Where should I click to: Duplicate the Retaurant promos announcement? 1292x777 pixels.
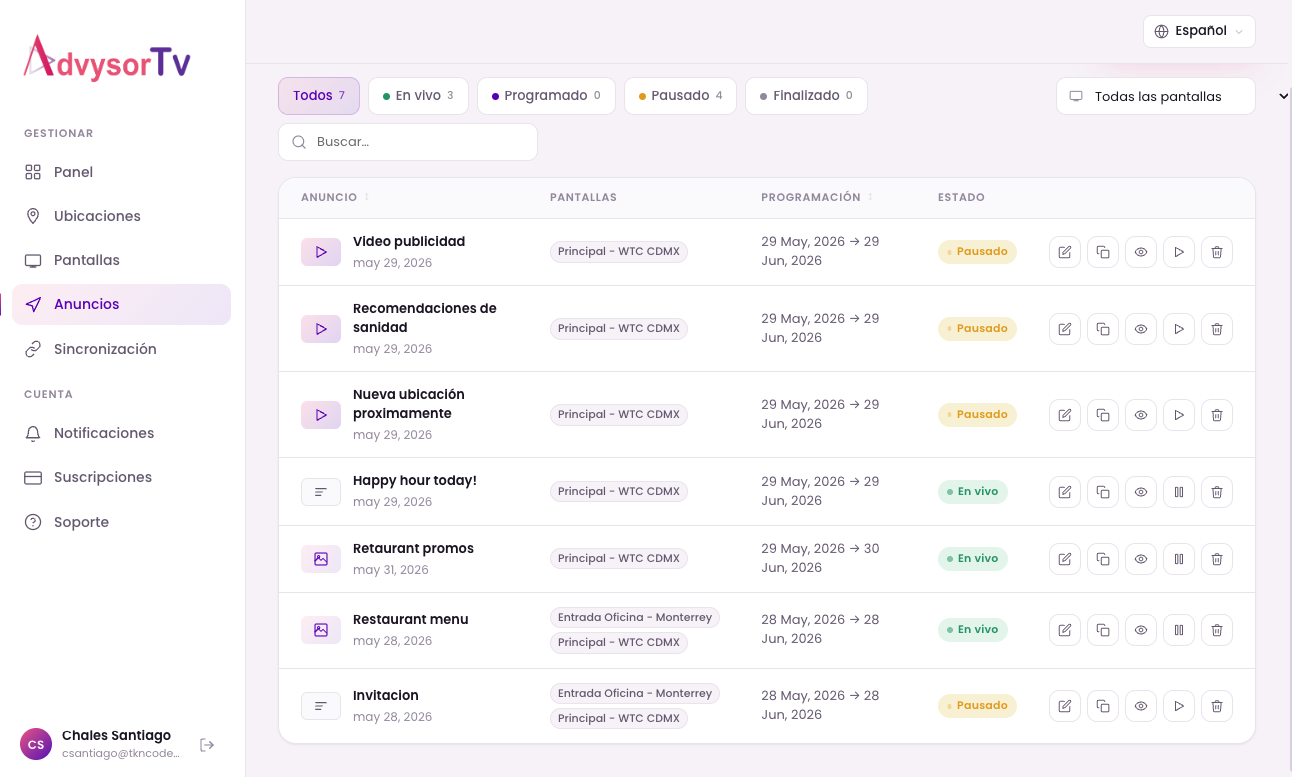1103,559
